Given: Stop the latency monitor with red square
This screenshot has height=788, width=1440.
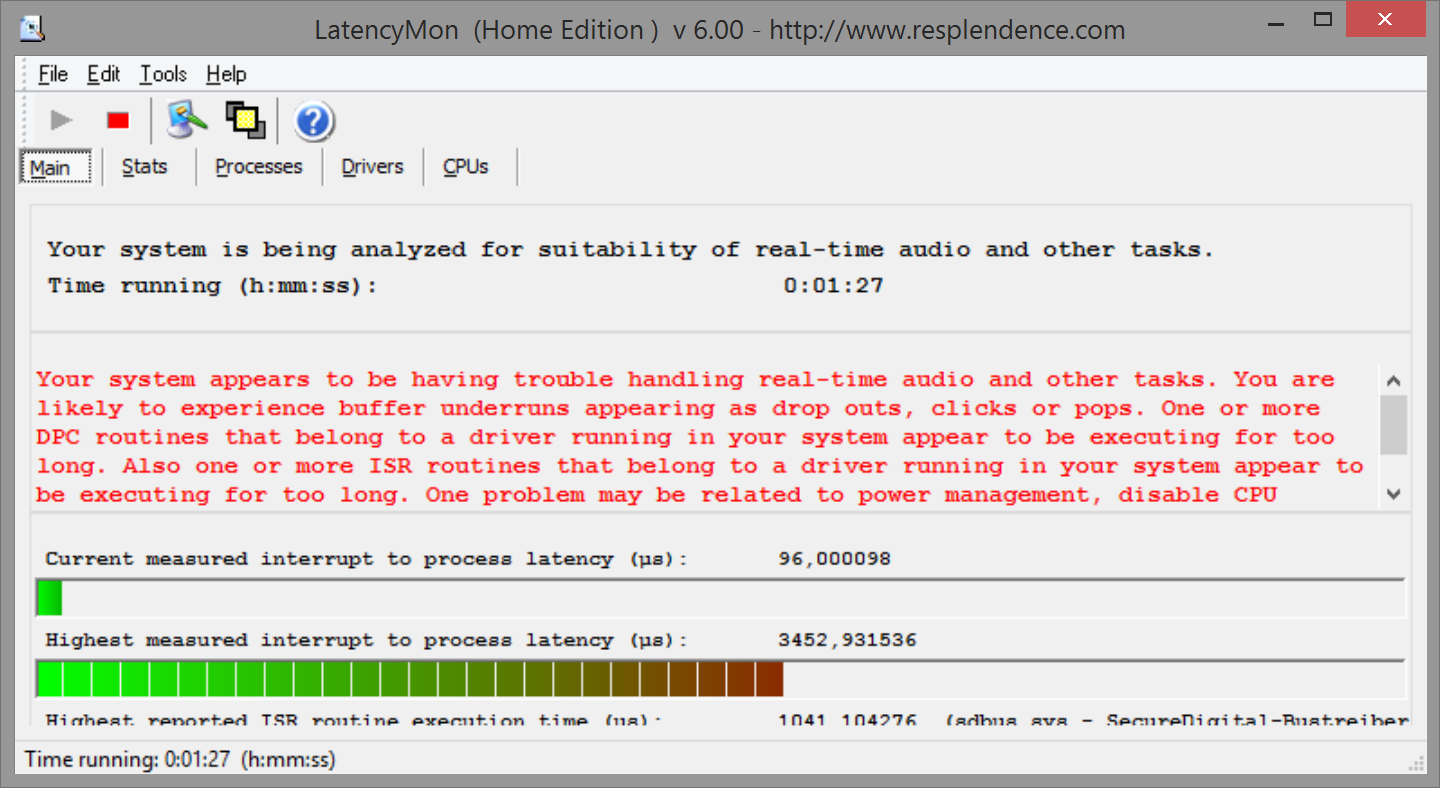Looking at the screenshot, I should 118,121.
